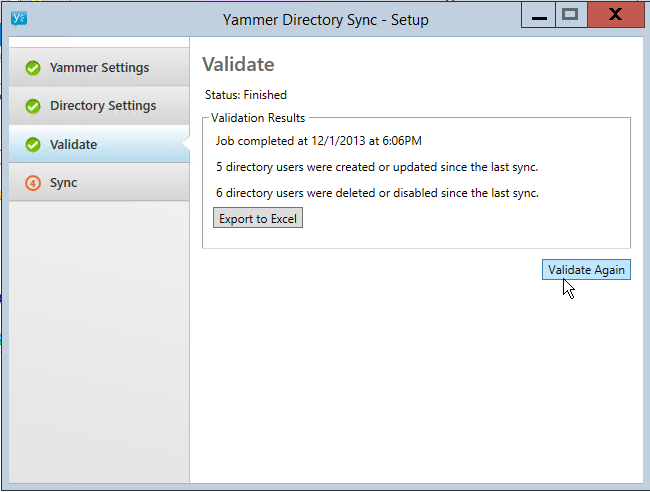650x492 pixels.
Task: Click the green checkmark beside Yammer Settings
Action: [x=33, y=68]
